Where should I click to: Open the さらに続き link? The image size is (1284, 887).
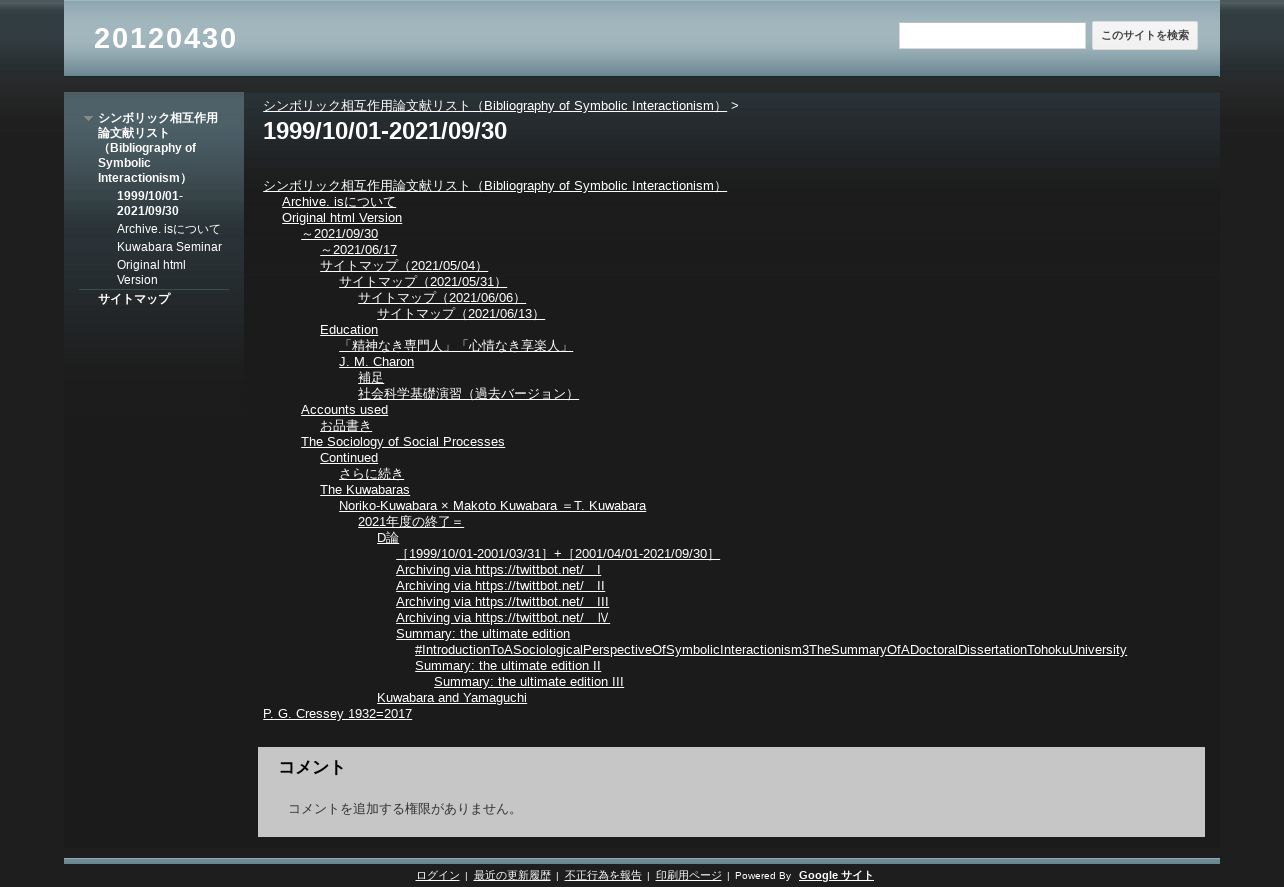click(x=372, y=474)
